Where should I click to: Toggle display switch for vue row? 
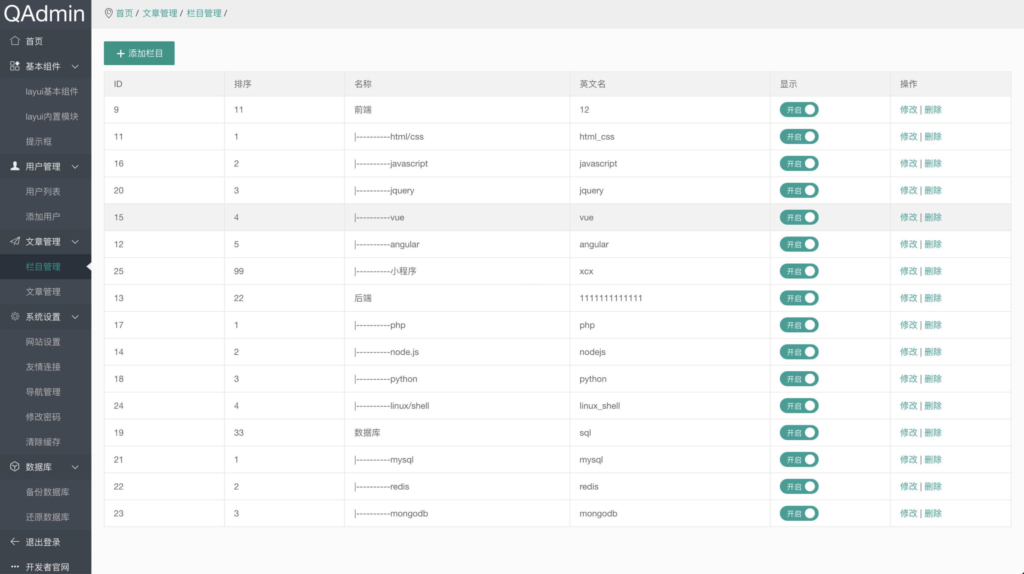click(x=799, y=217)
